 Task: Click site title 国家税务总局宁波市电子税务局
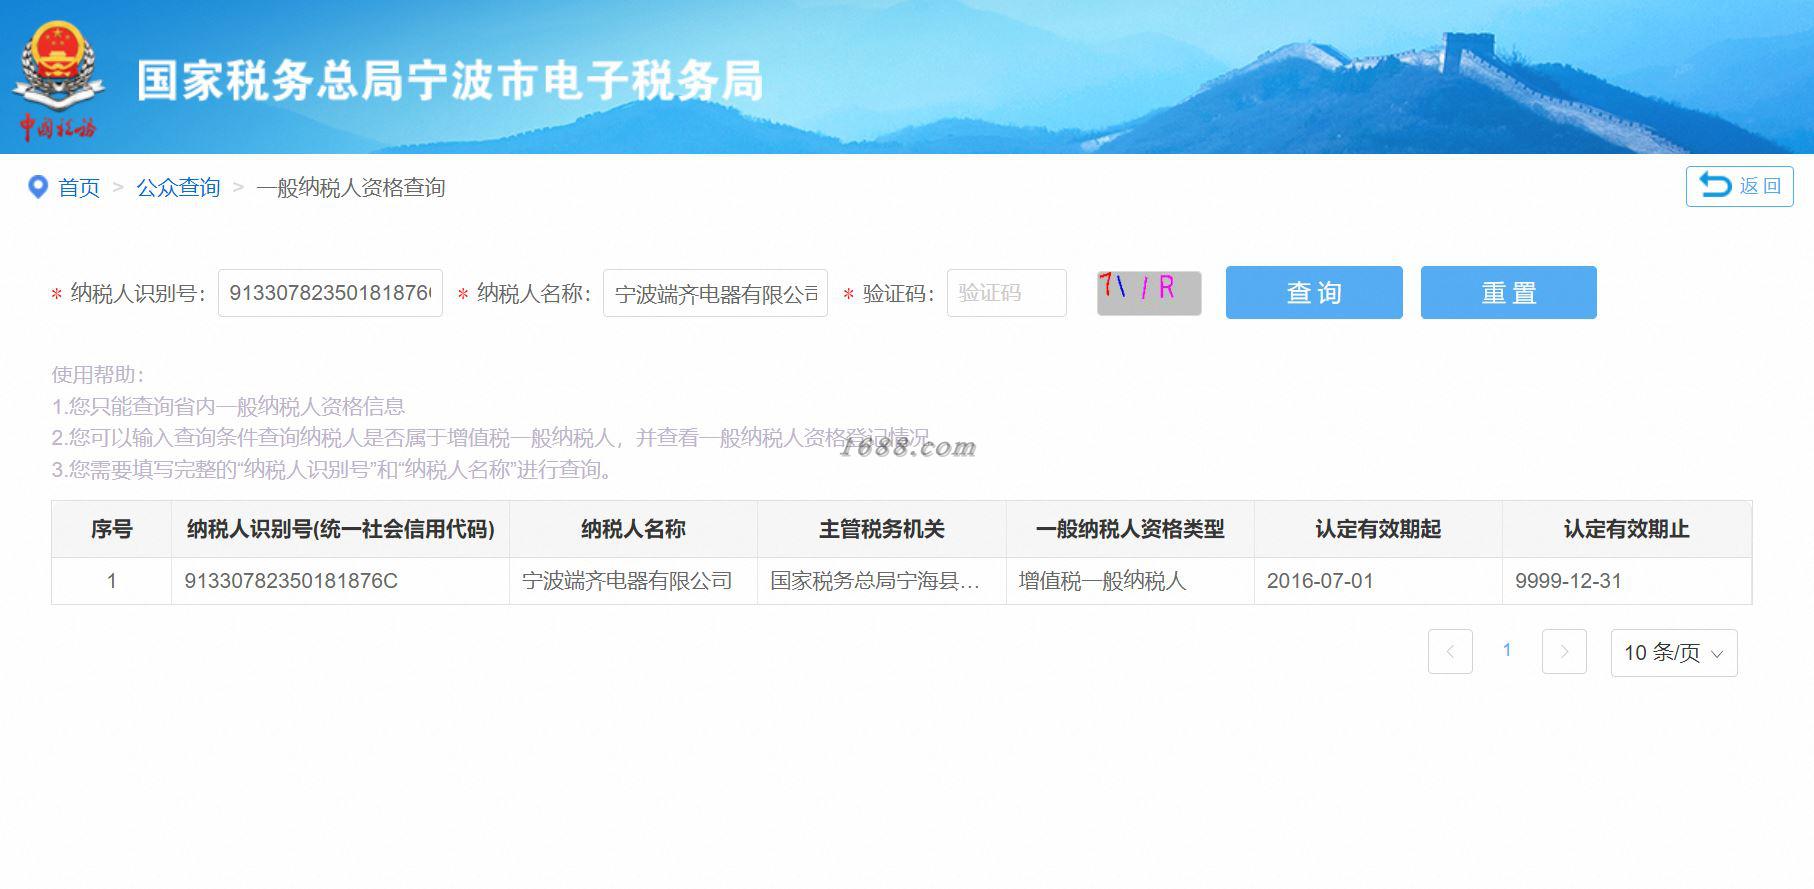(450, 81)
